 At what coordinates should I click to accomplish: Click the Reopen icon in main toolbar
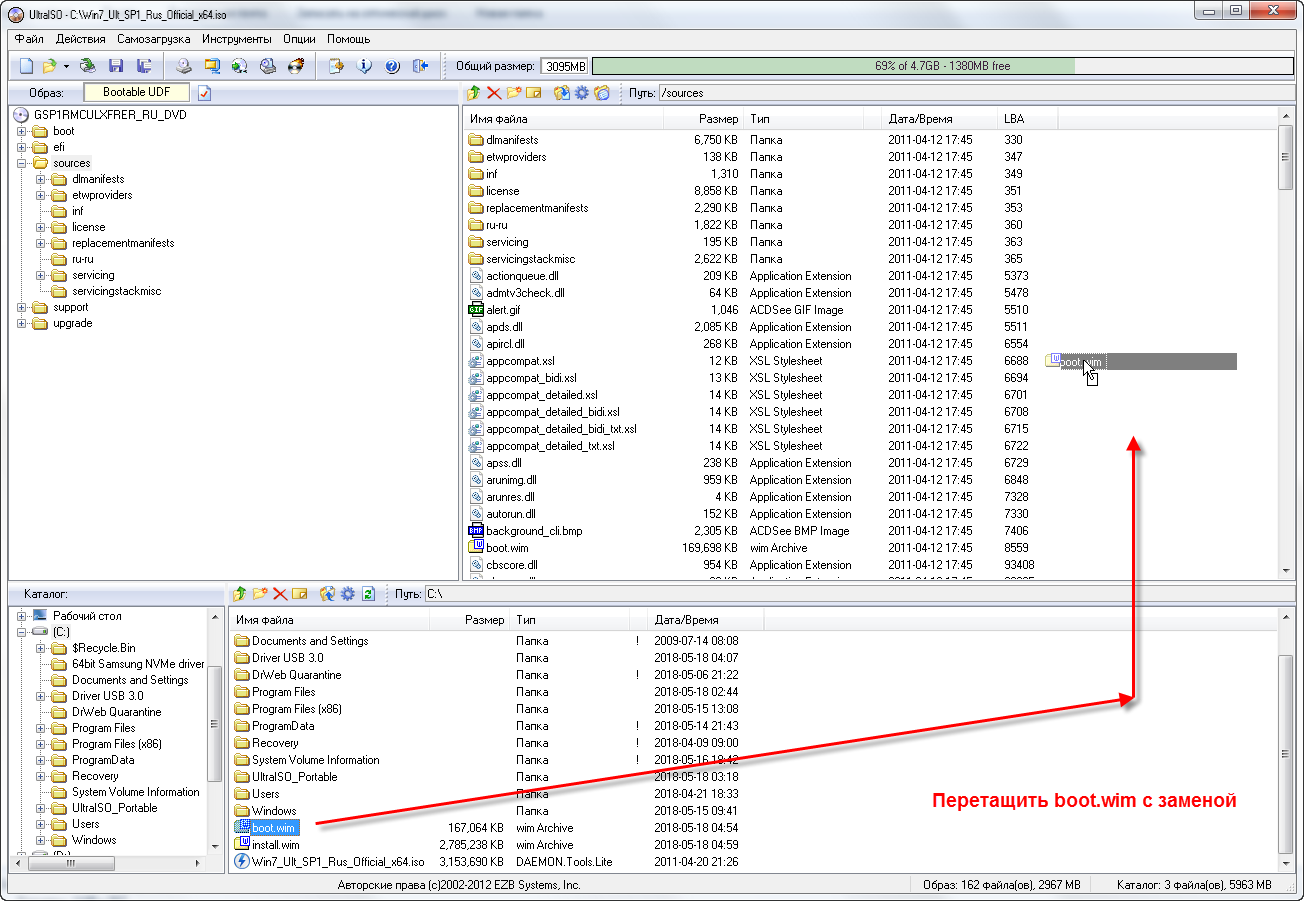(x=88, y=66)
